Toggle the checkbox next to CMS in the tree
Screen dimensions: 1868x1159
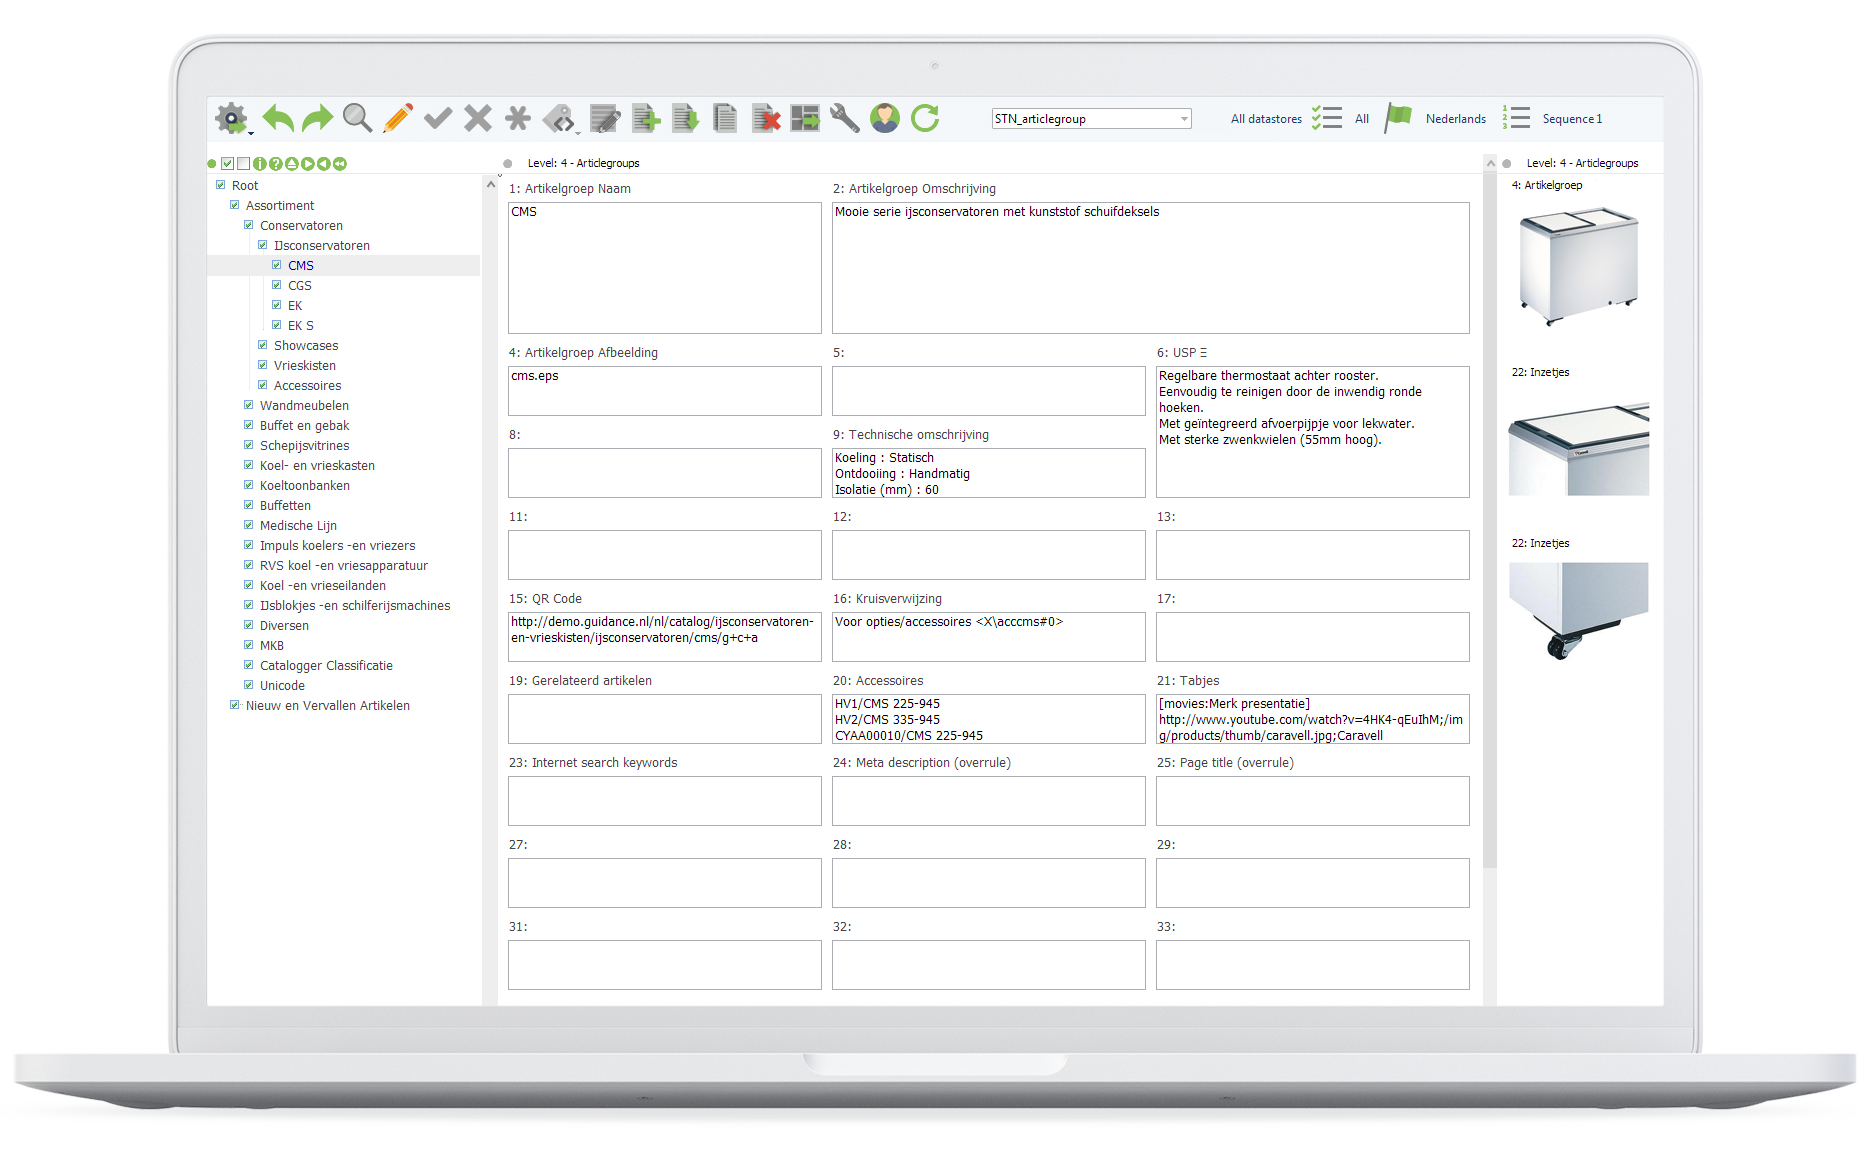coord(277,265)
